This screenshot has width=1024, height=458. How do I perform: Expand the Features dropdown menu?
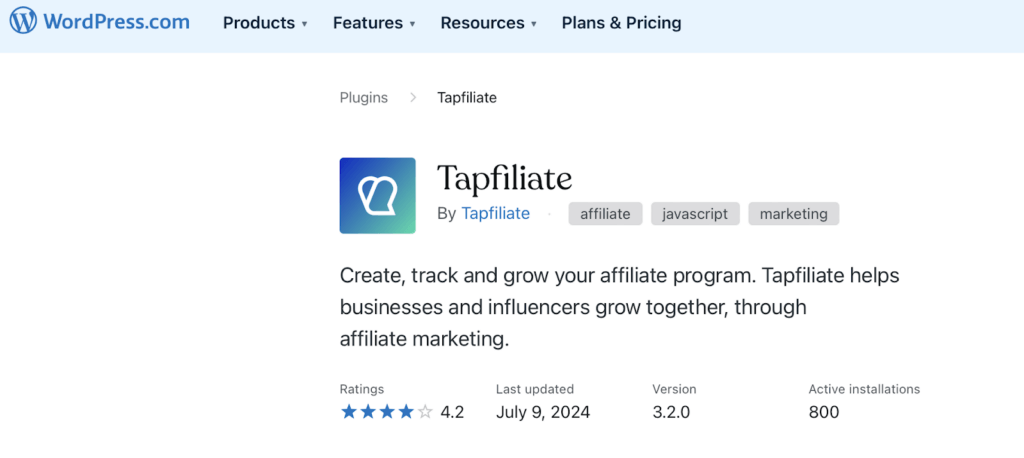[374, 23]
